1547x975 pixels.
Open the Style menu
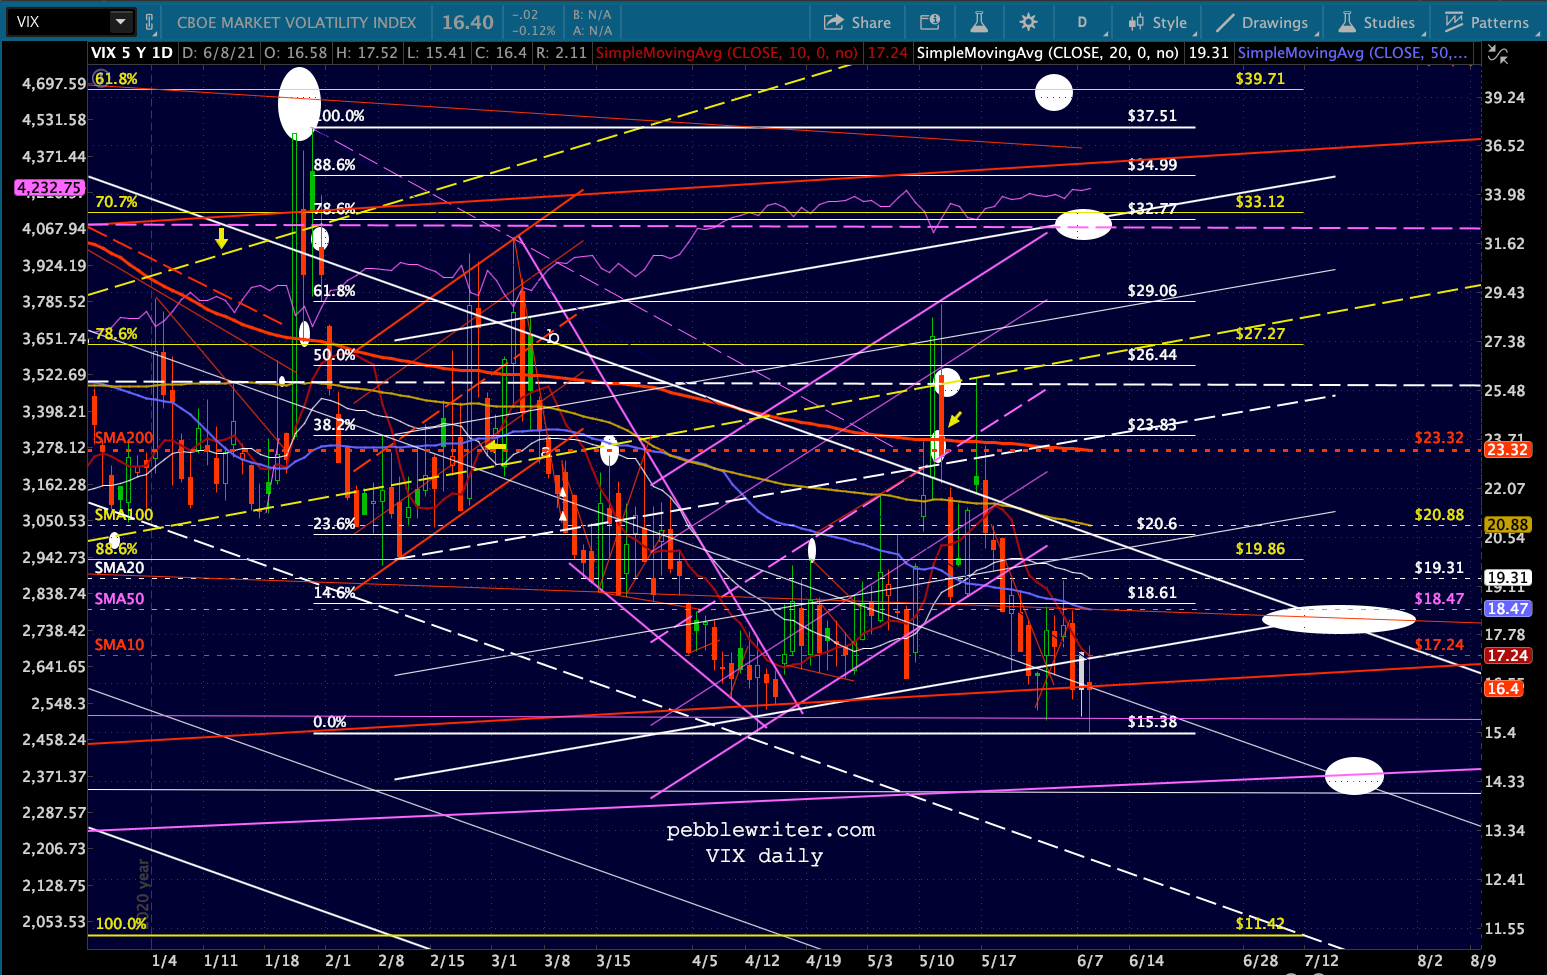[x=1157, y=22]
